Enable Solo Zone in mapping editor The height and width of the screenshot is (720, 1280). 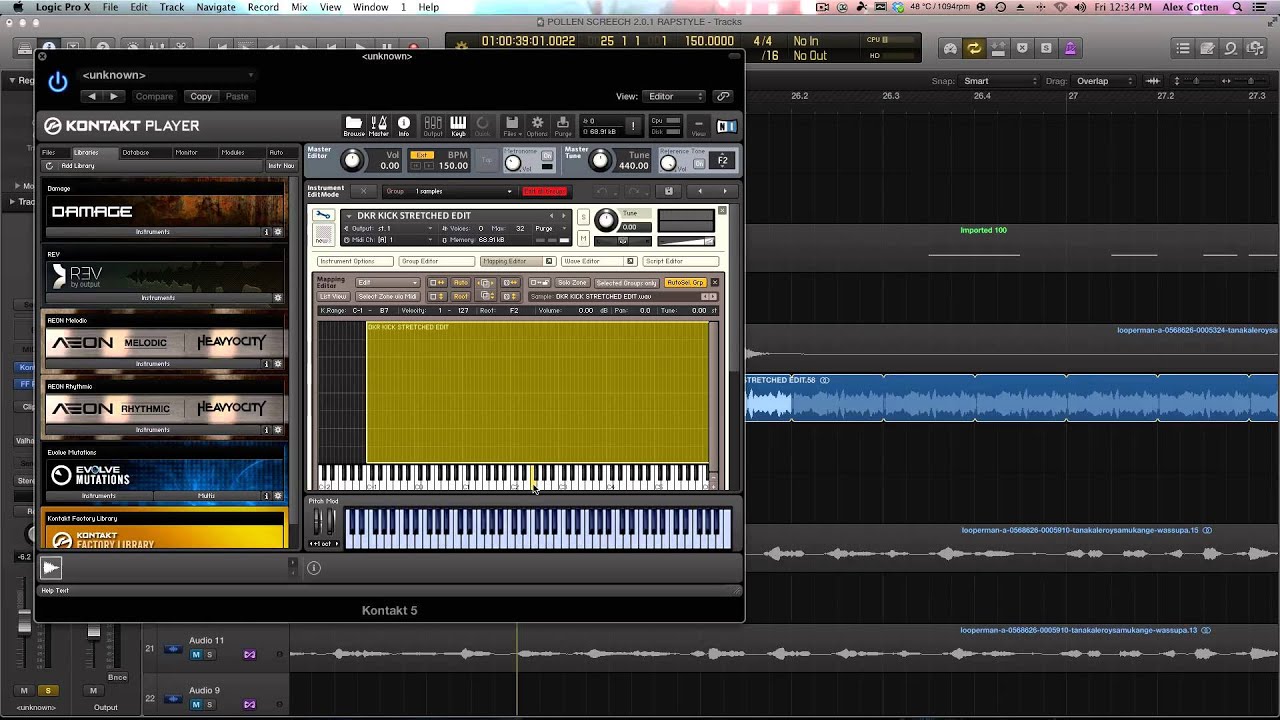tap(572, 283)
